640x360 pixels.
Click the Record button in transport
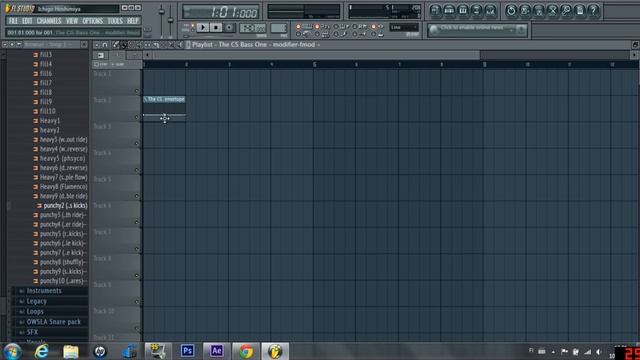coord(229,27)
